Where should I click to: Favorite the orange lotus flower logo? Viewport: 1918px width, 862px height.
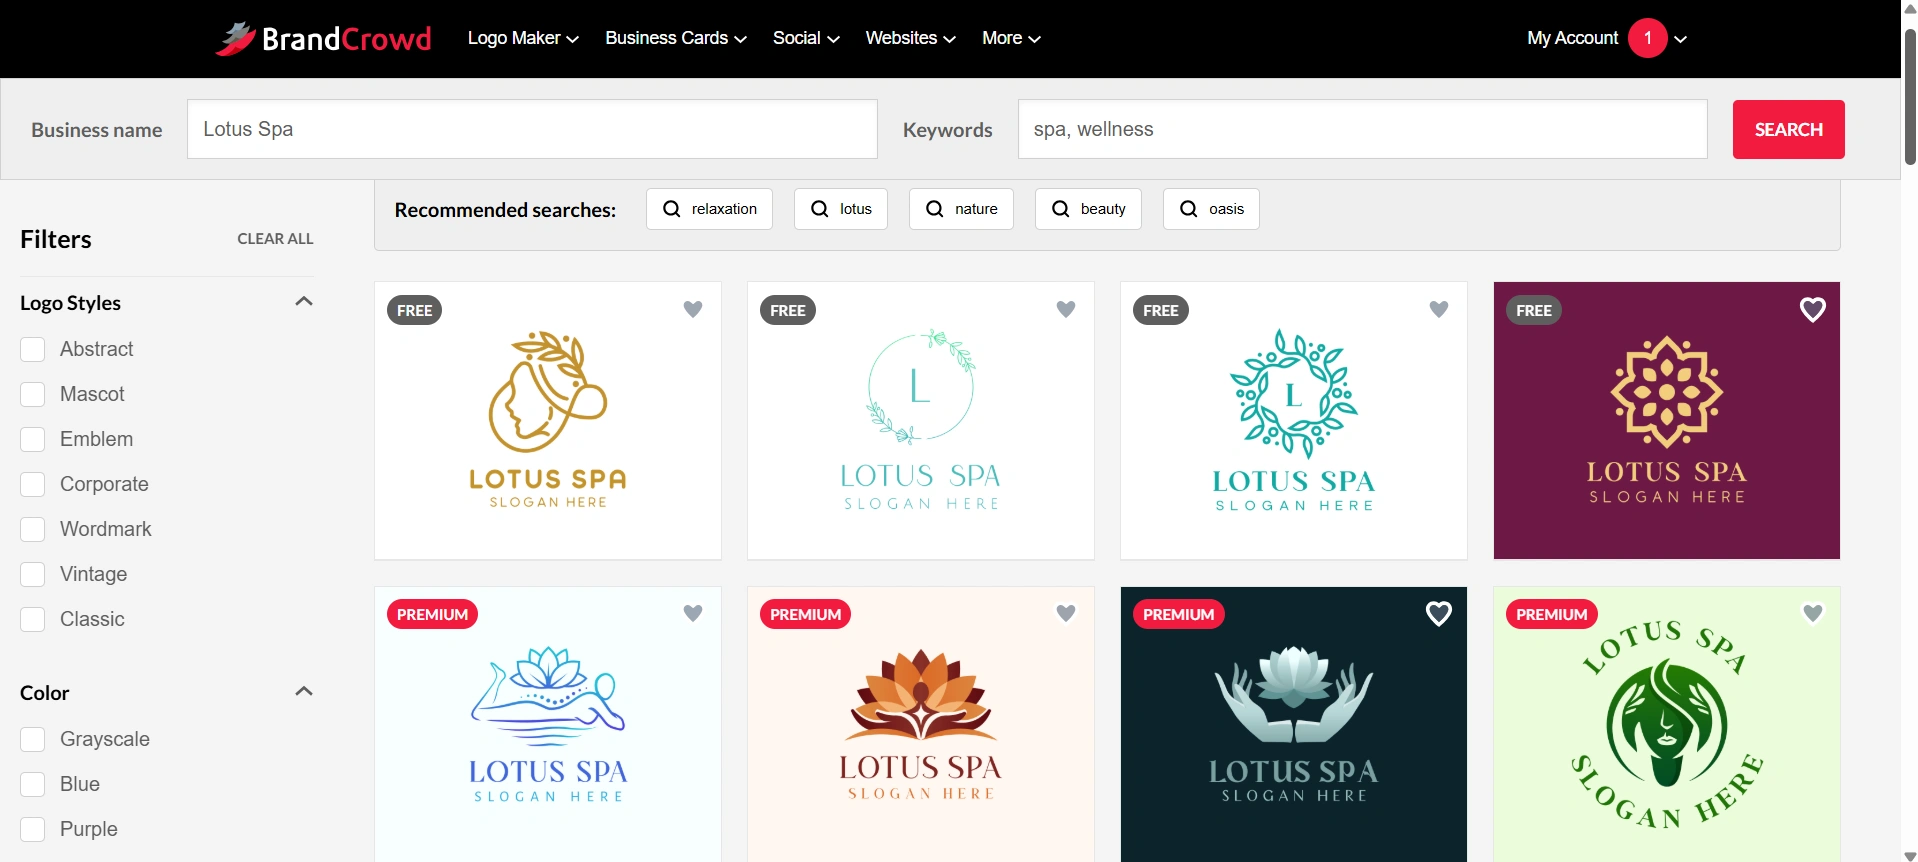point(1066,613)
